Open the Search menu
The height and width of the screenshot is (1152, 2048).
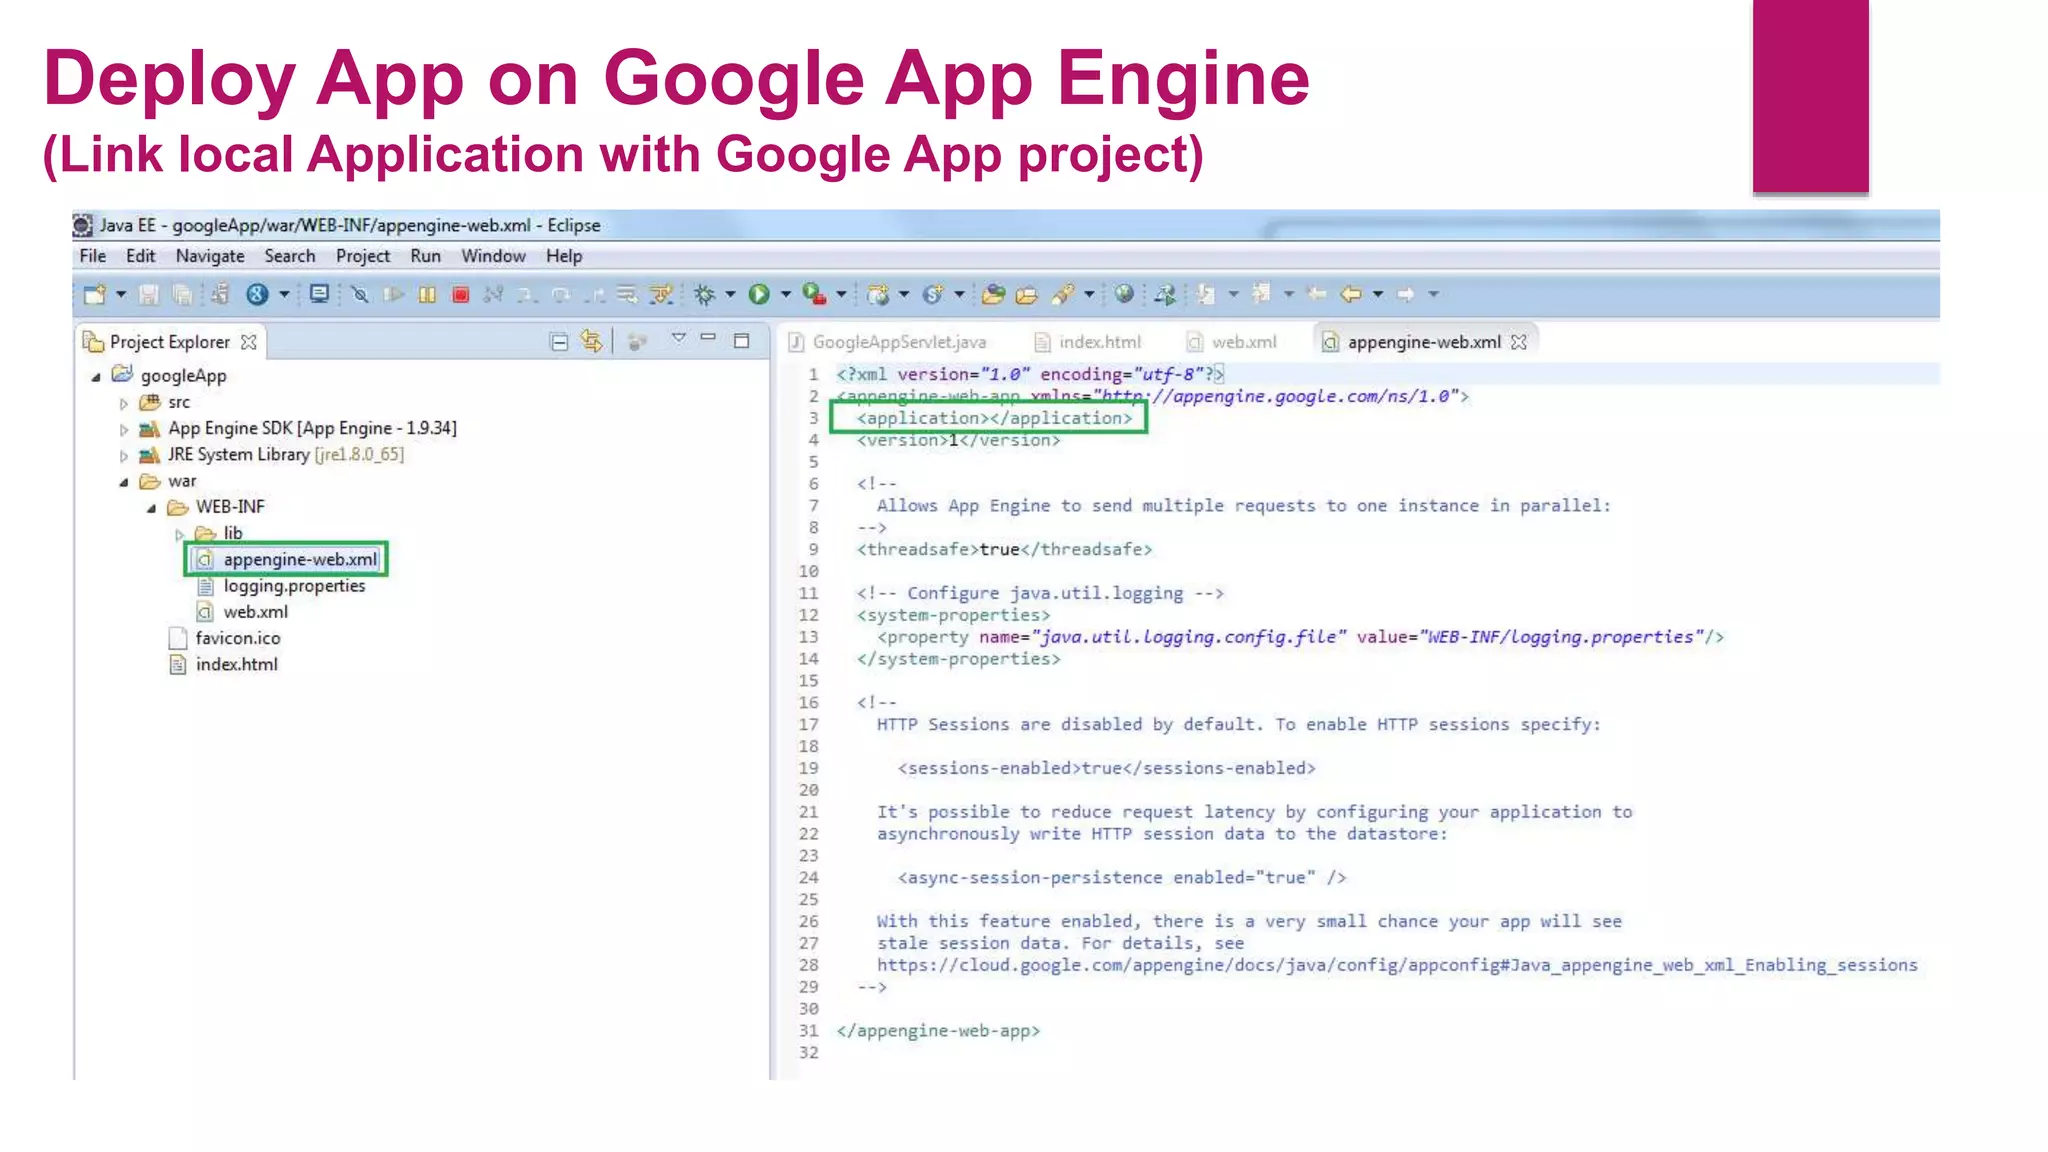click(x=289, y=256)
